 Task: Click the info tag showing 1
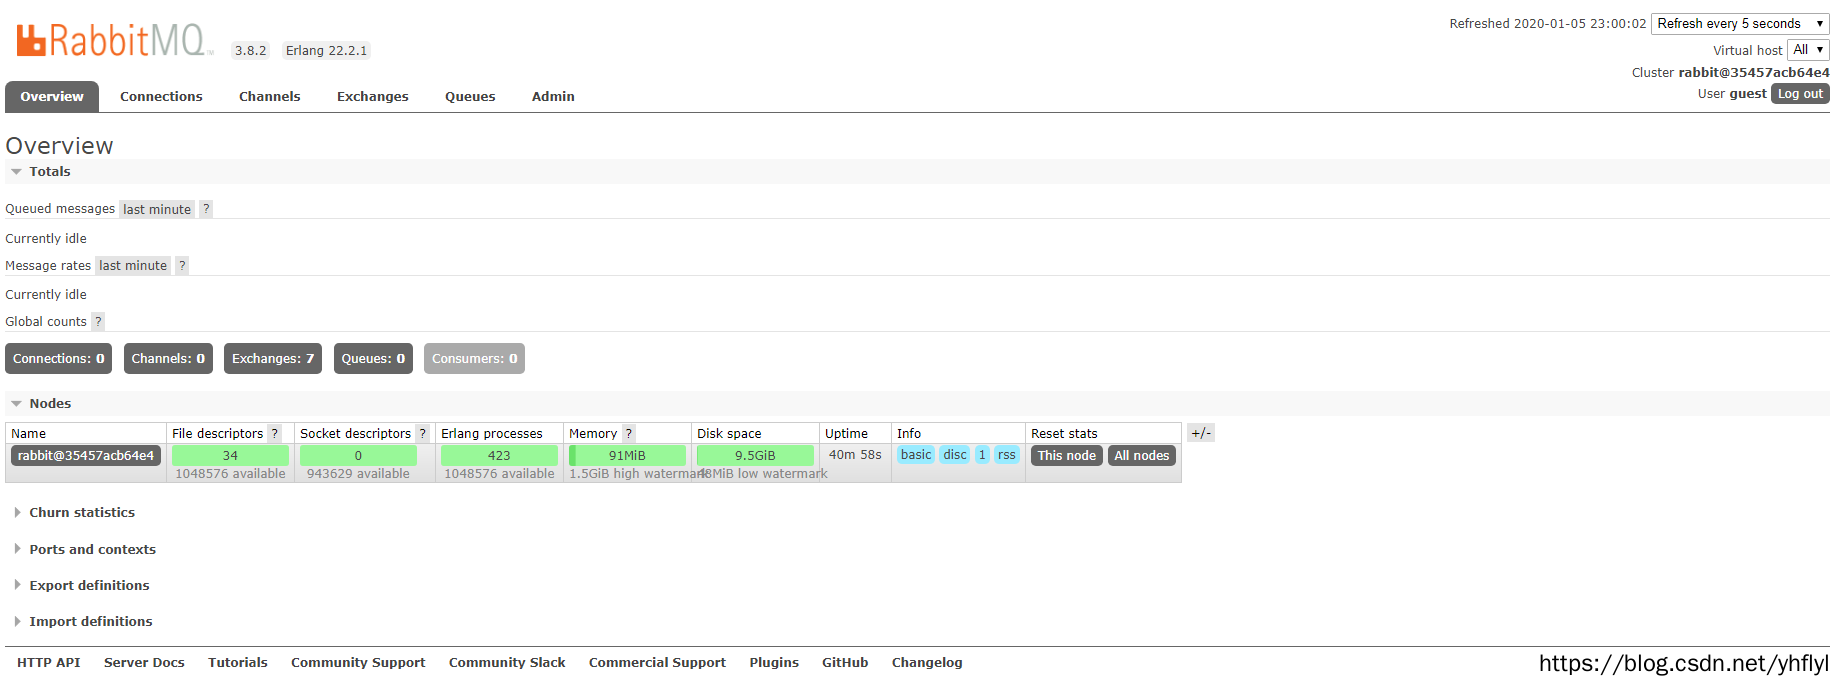pyautogui.click(x=982, y=455)
